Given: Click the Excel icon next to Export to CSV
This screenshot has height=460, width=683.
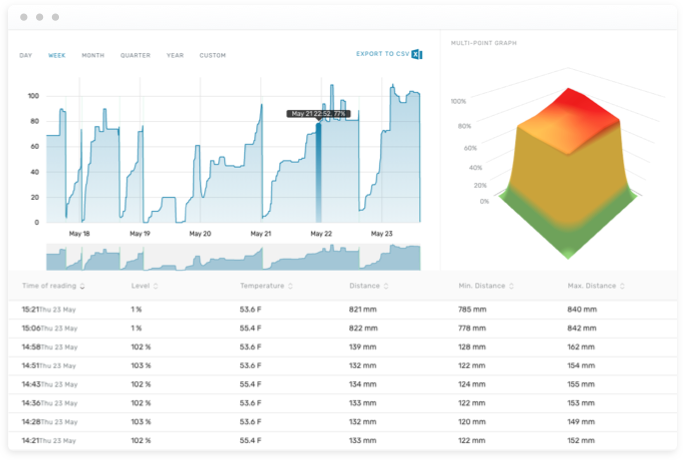Looking at the screenshot, I should click(x=417, y=54).
